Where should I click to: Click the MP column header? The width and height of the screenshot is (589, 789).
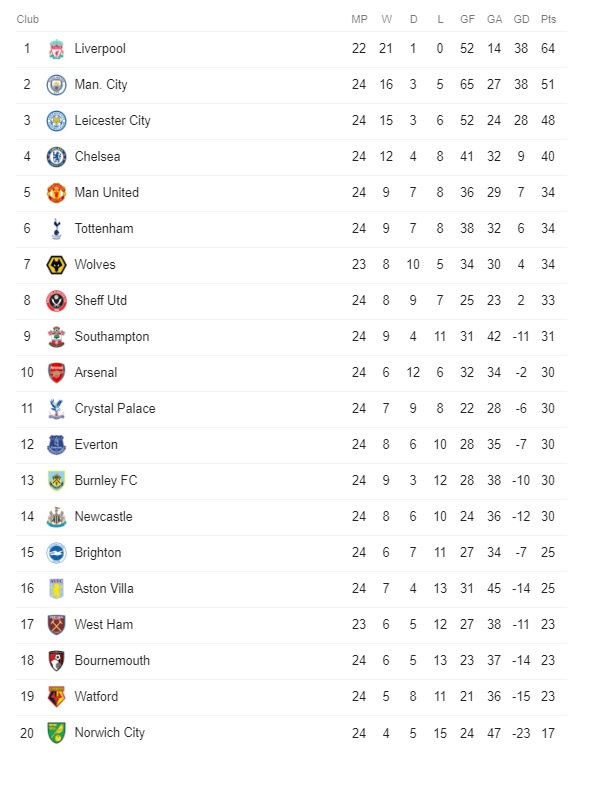359,19
